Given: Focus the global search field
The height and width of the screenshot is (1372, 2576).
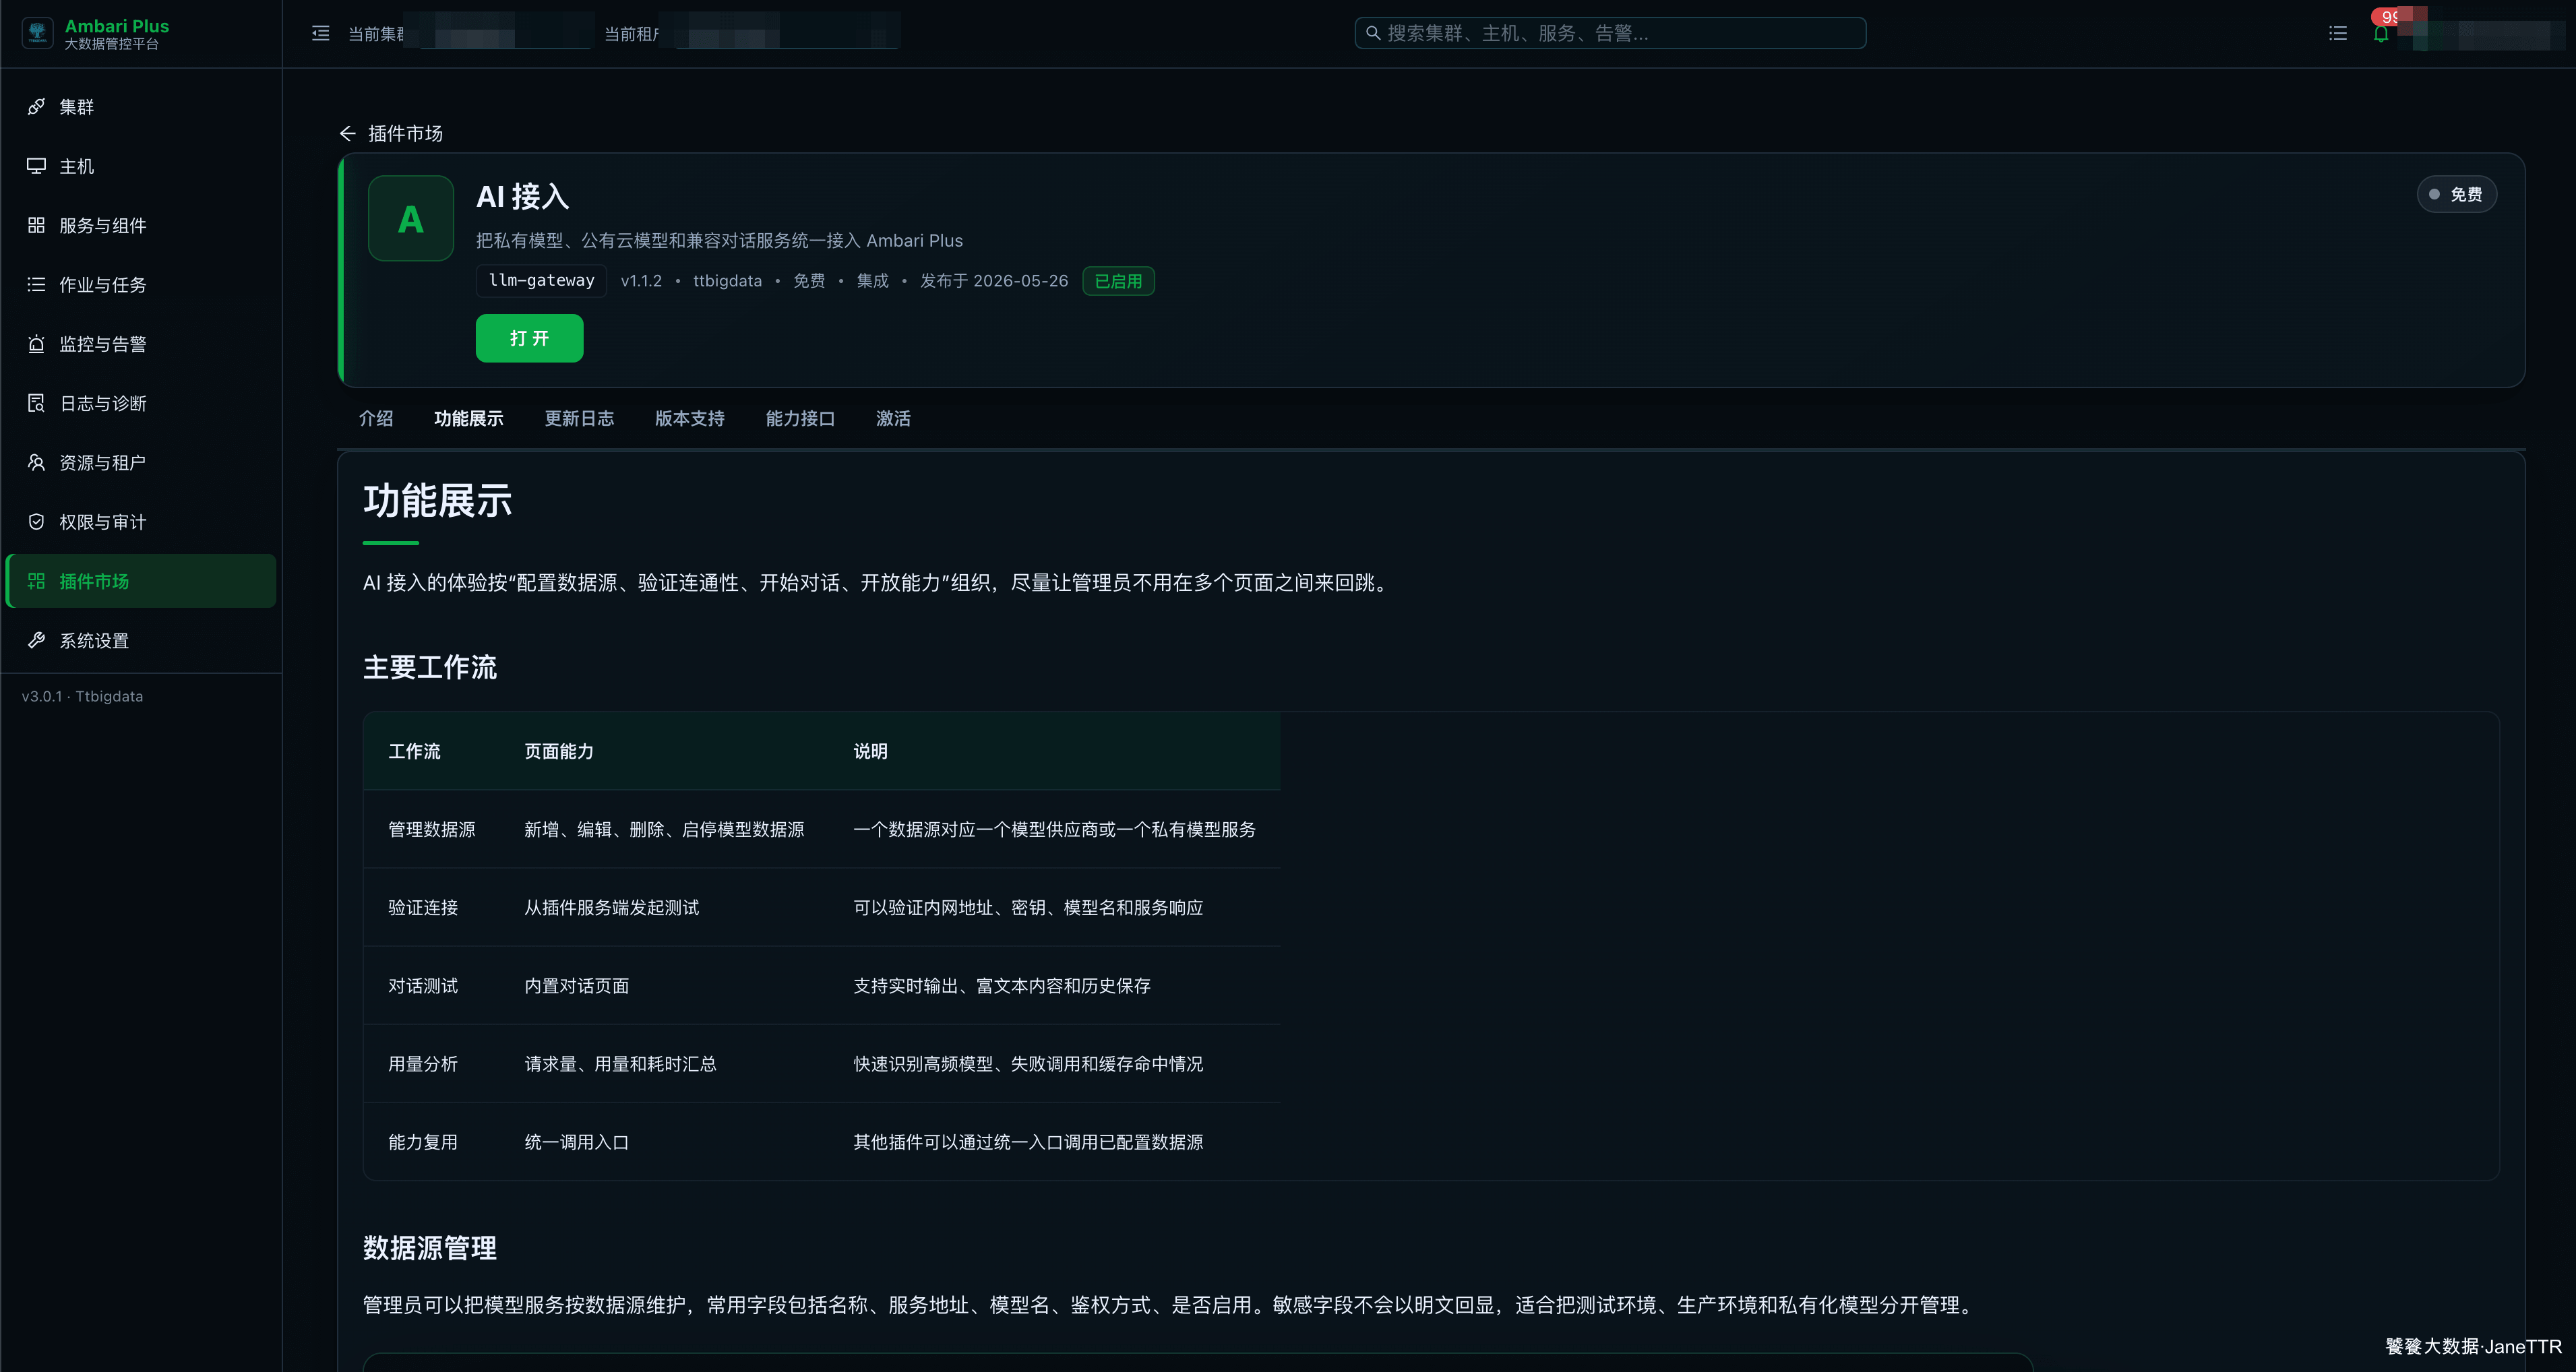Looking at the screenshot, I should [1610, 33].
